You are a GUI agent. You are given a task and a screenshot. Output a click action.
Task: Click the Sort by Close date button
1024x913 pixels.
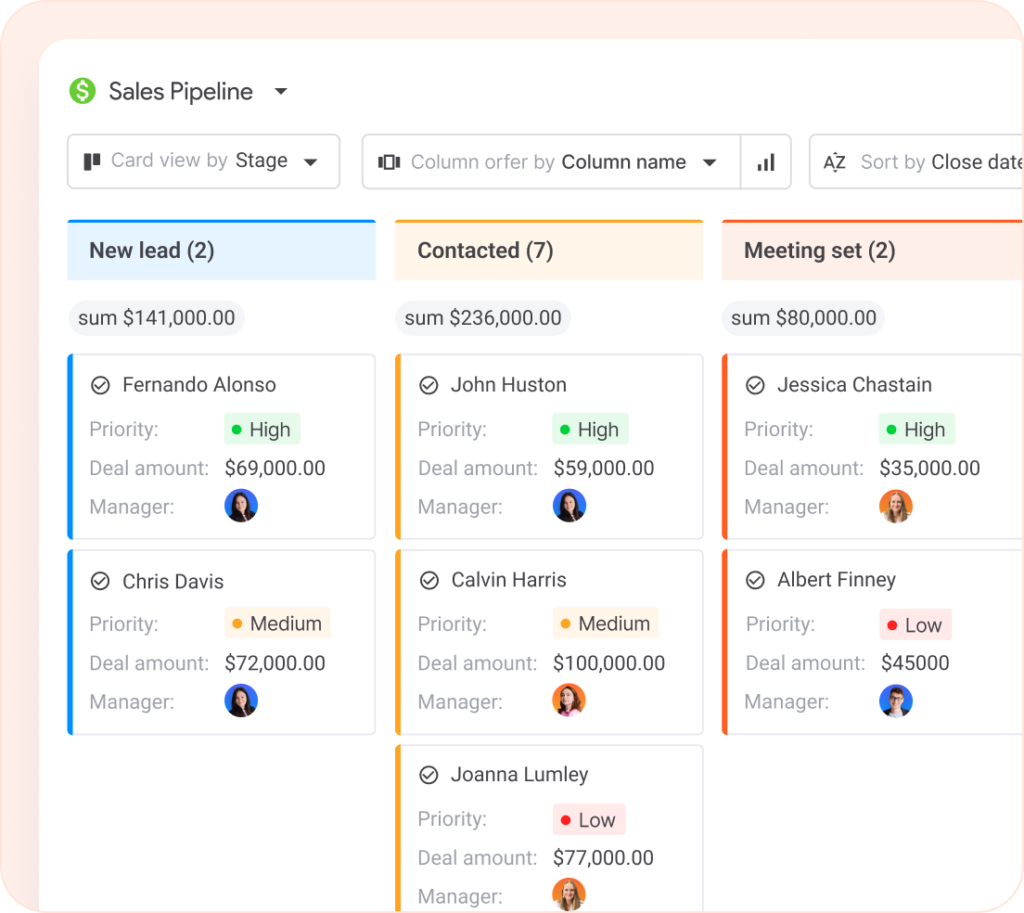coord(938,162)
